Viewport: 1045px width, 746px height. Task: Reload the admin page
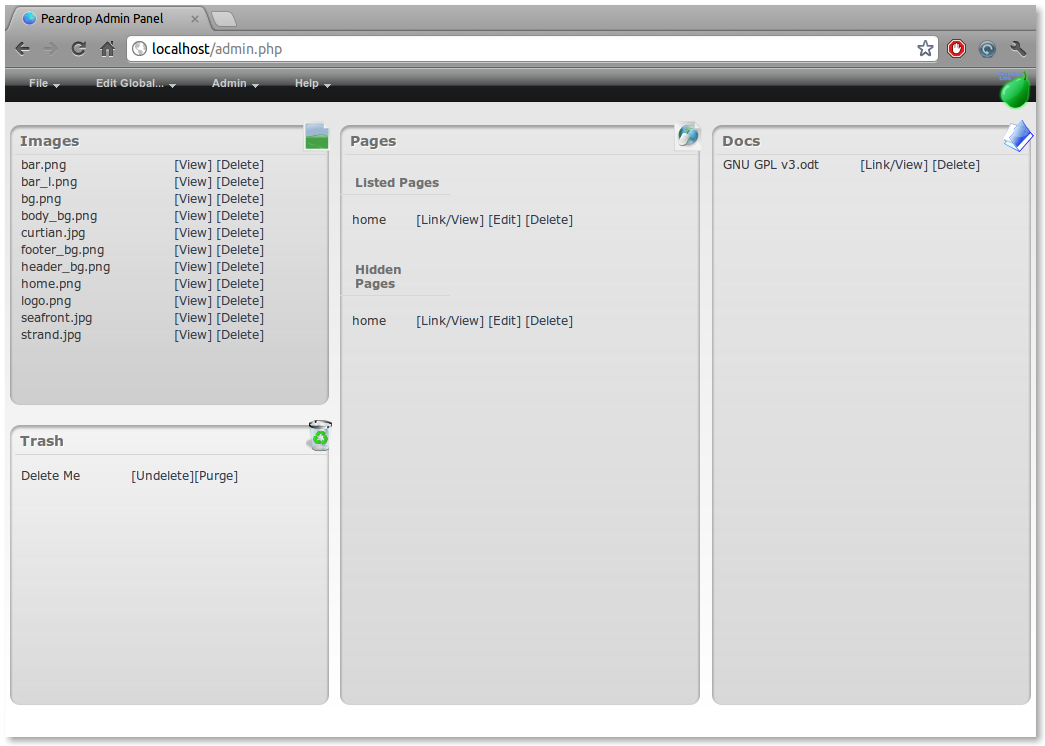point(79,49)
